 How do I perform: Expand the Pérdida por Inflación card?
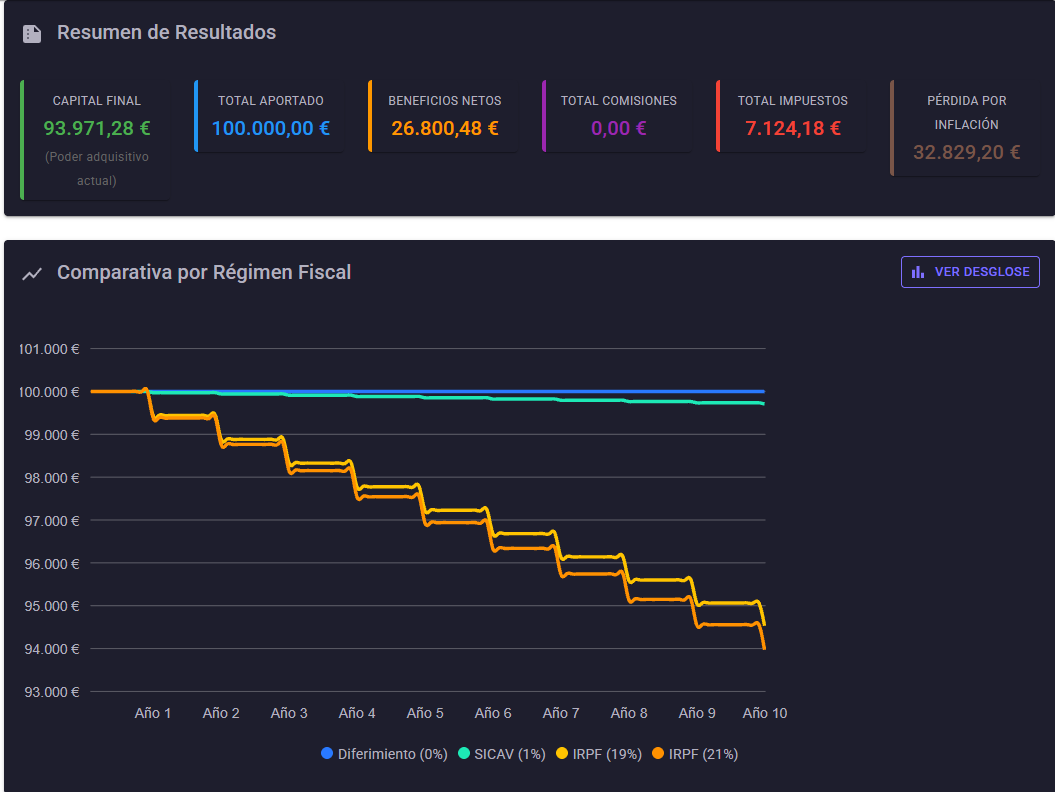966,128
